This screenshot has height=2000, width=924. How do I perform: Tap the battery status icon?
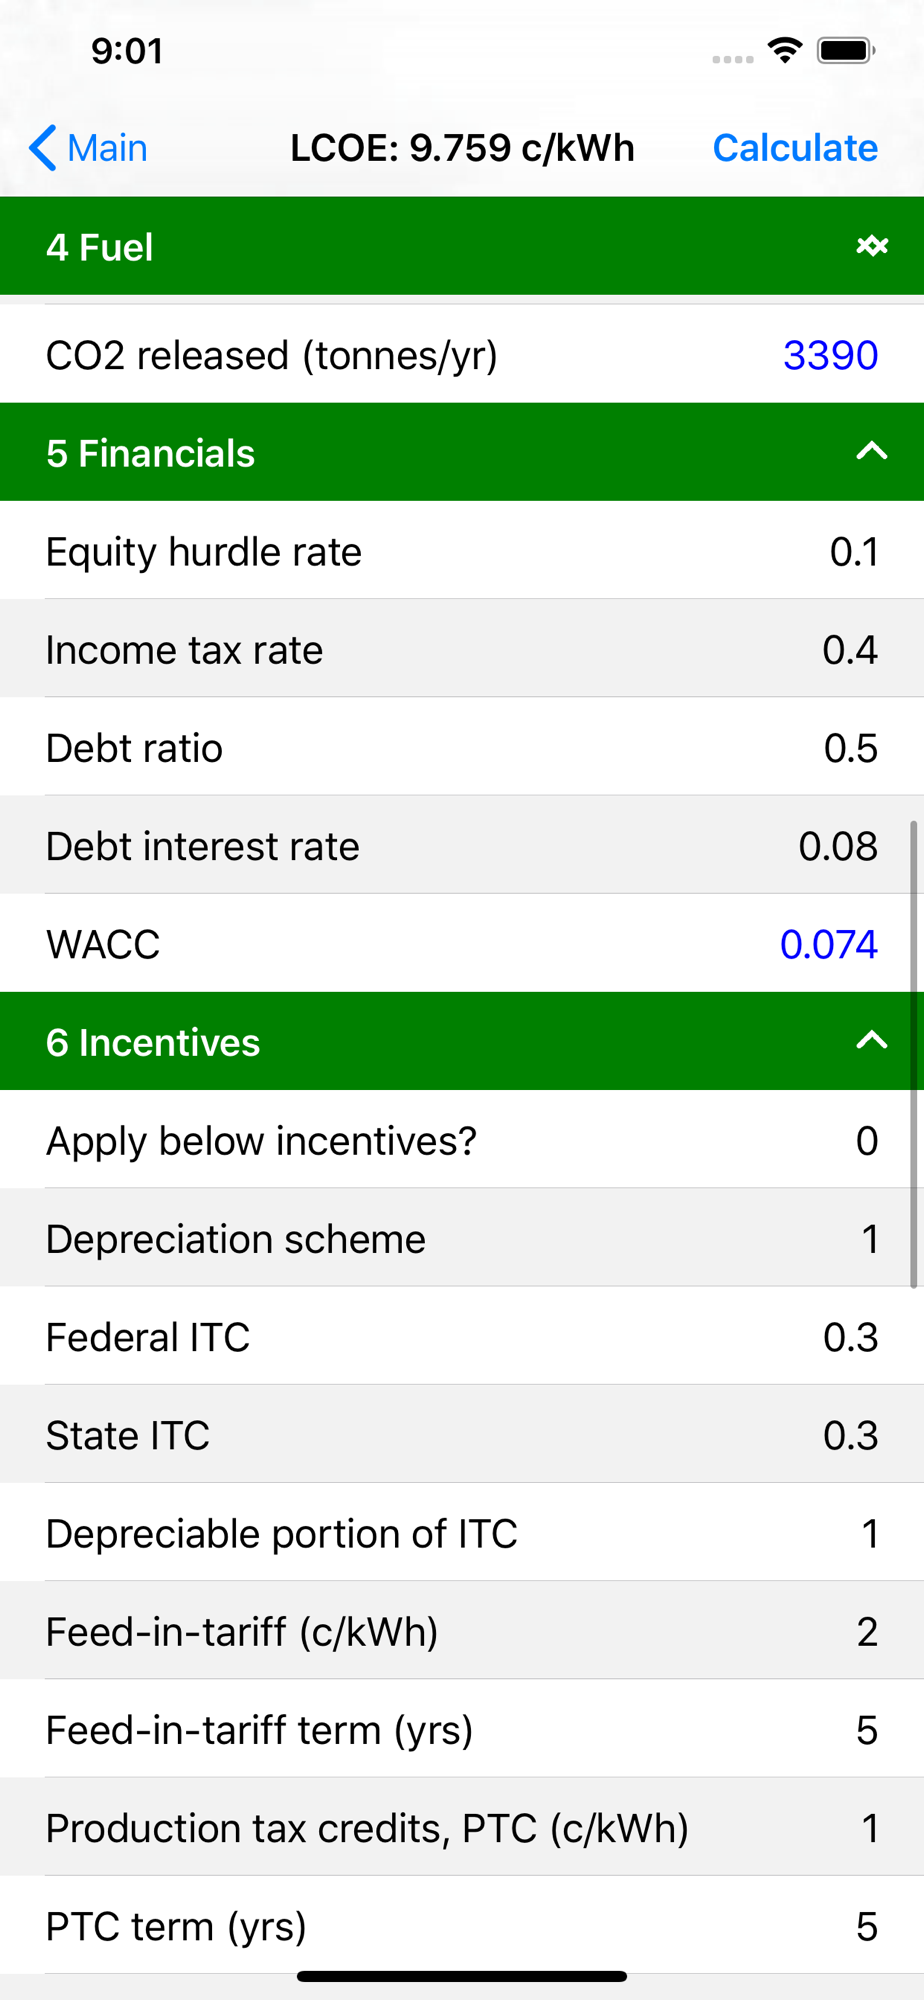pos(845,50)
